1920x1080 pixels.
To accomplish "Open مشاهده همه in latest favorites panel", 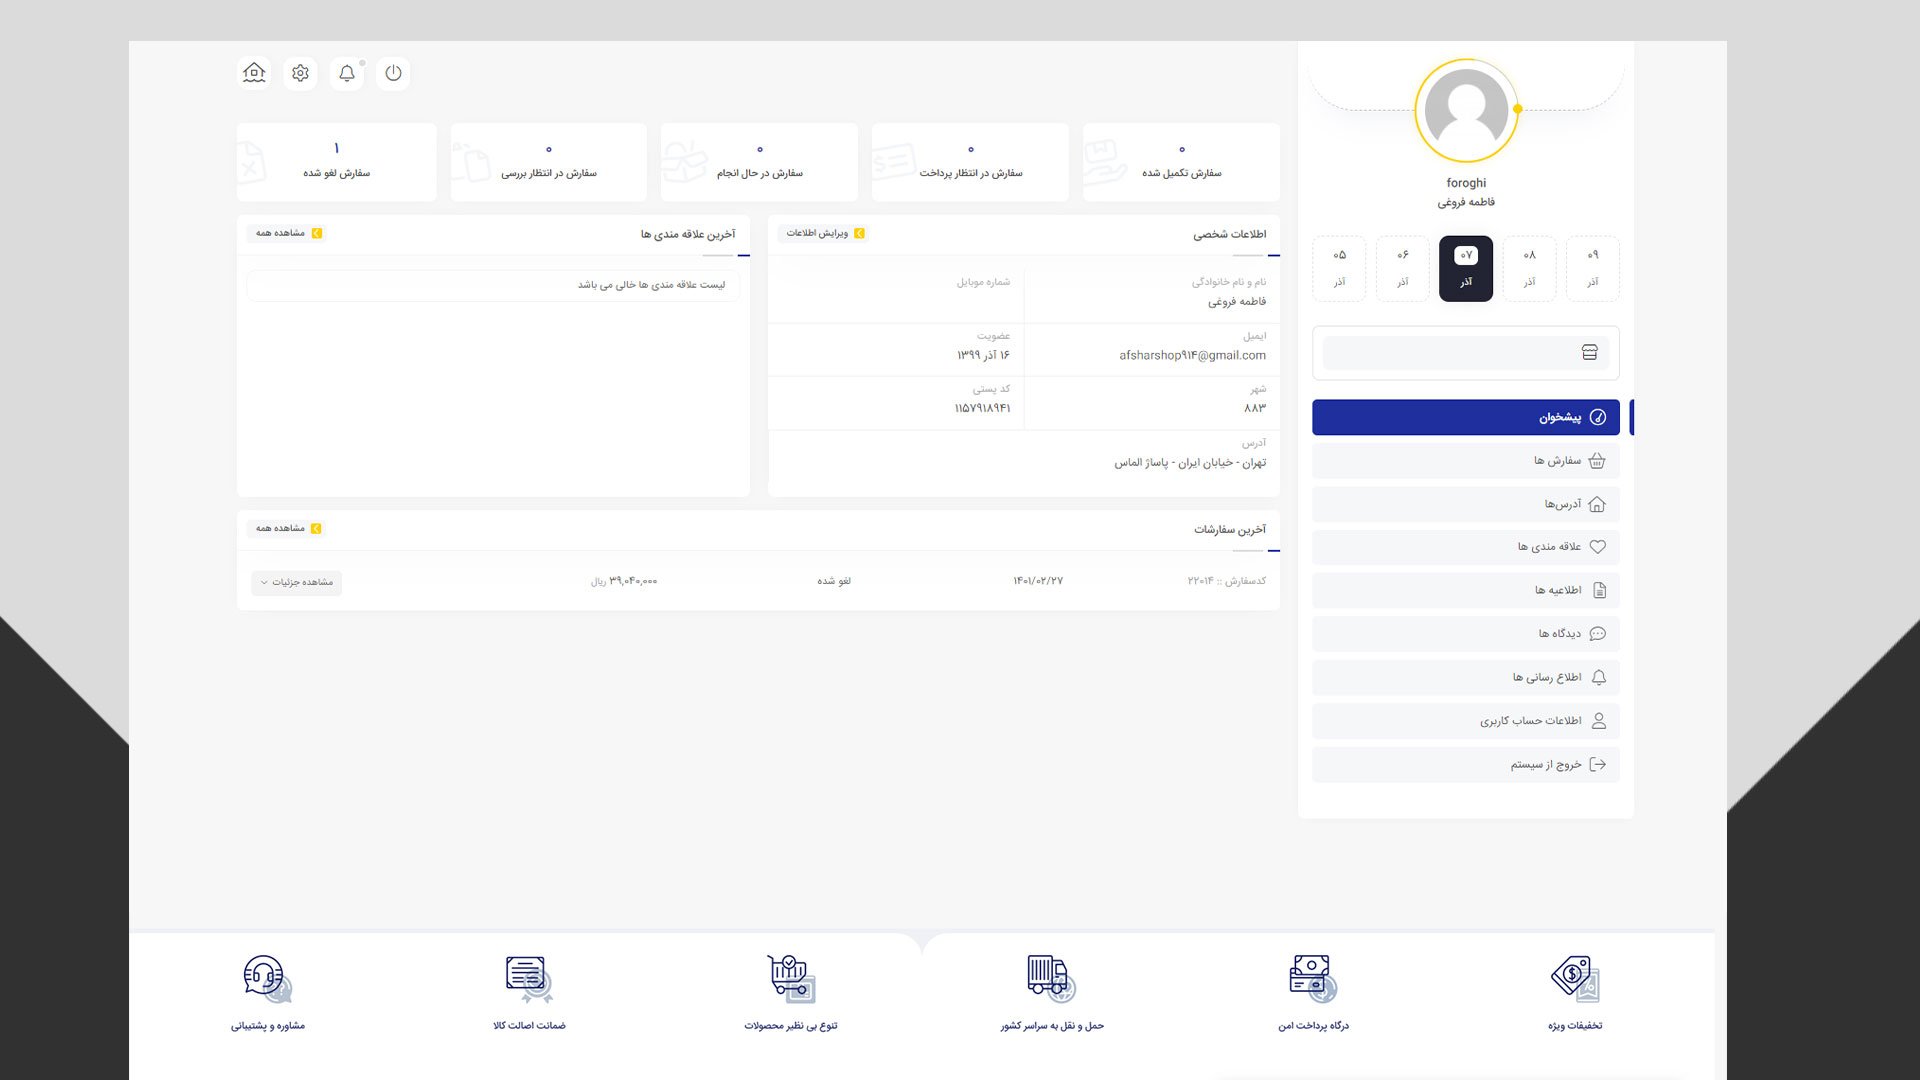I will tap(288, 233).
